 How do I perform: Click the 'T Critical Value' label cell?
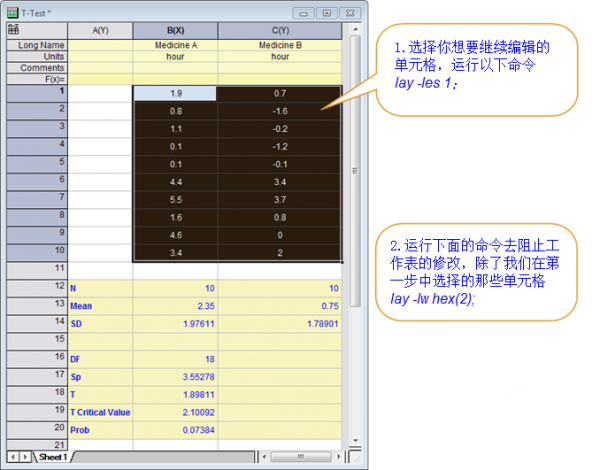pos(100,413)
